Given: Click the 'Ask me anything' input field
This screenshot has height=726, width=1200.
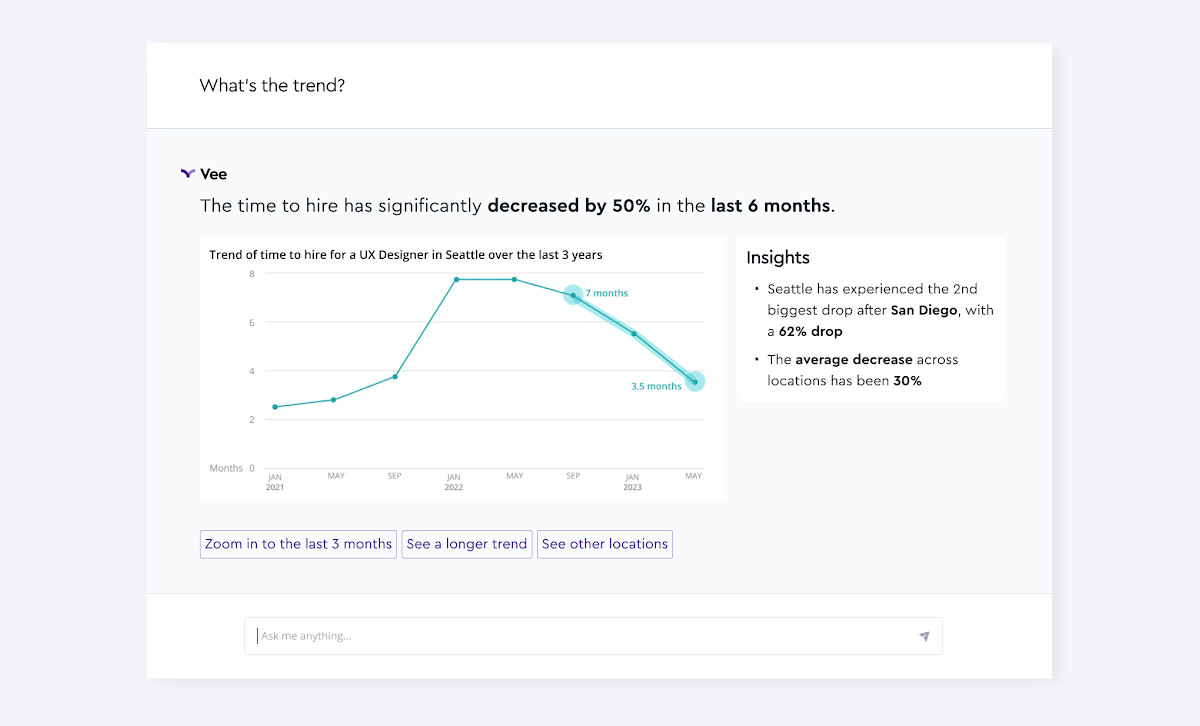Looking at the screenshot, I should 580,636.
